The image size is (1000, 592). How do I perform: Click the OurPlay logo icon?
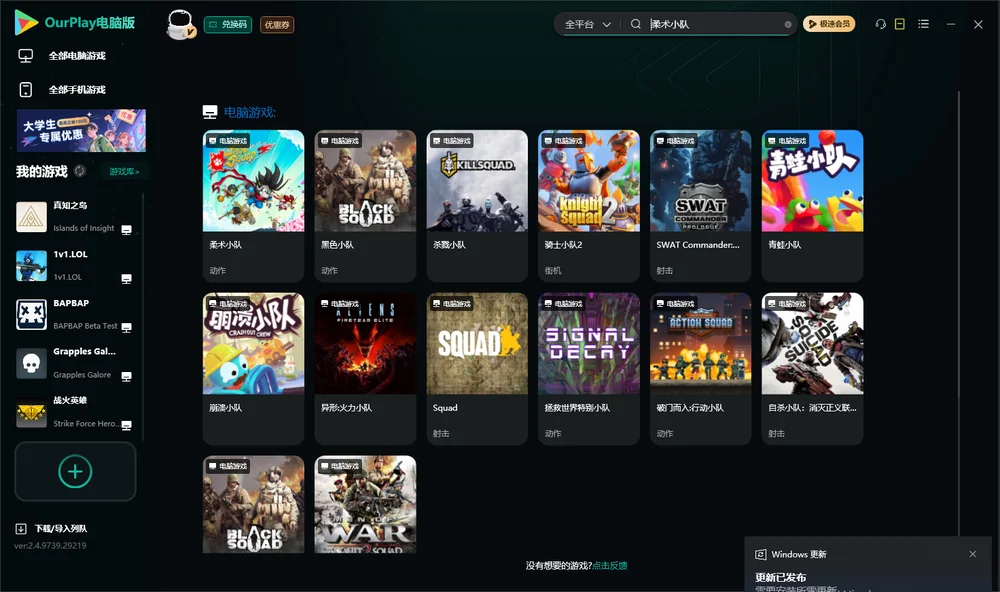click(x=26, y=22)
